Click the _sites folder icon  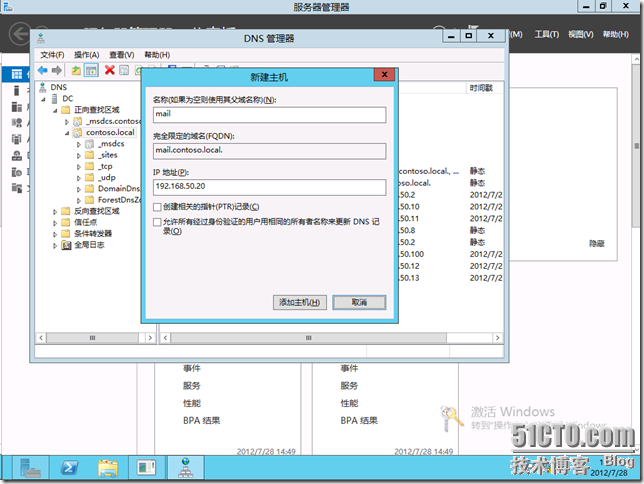click(90, 155)
